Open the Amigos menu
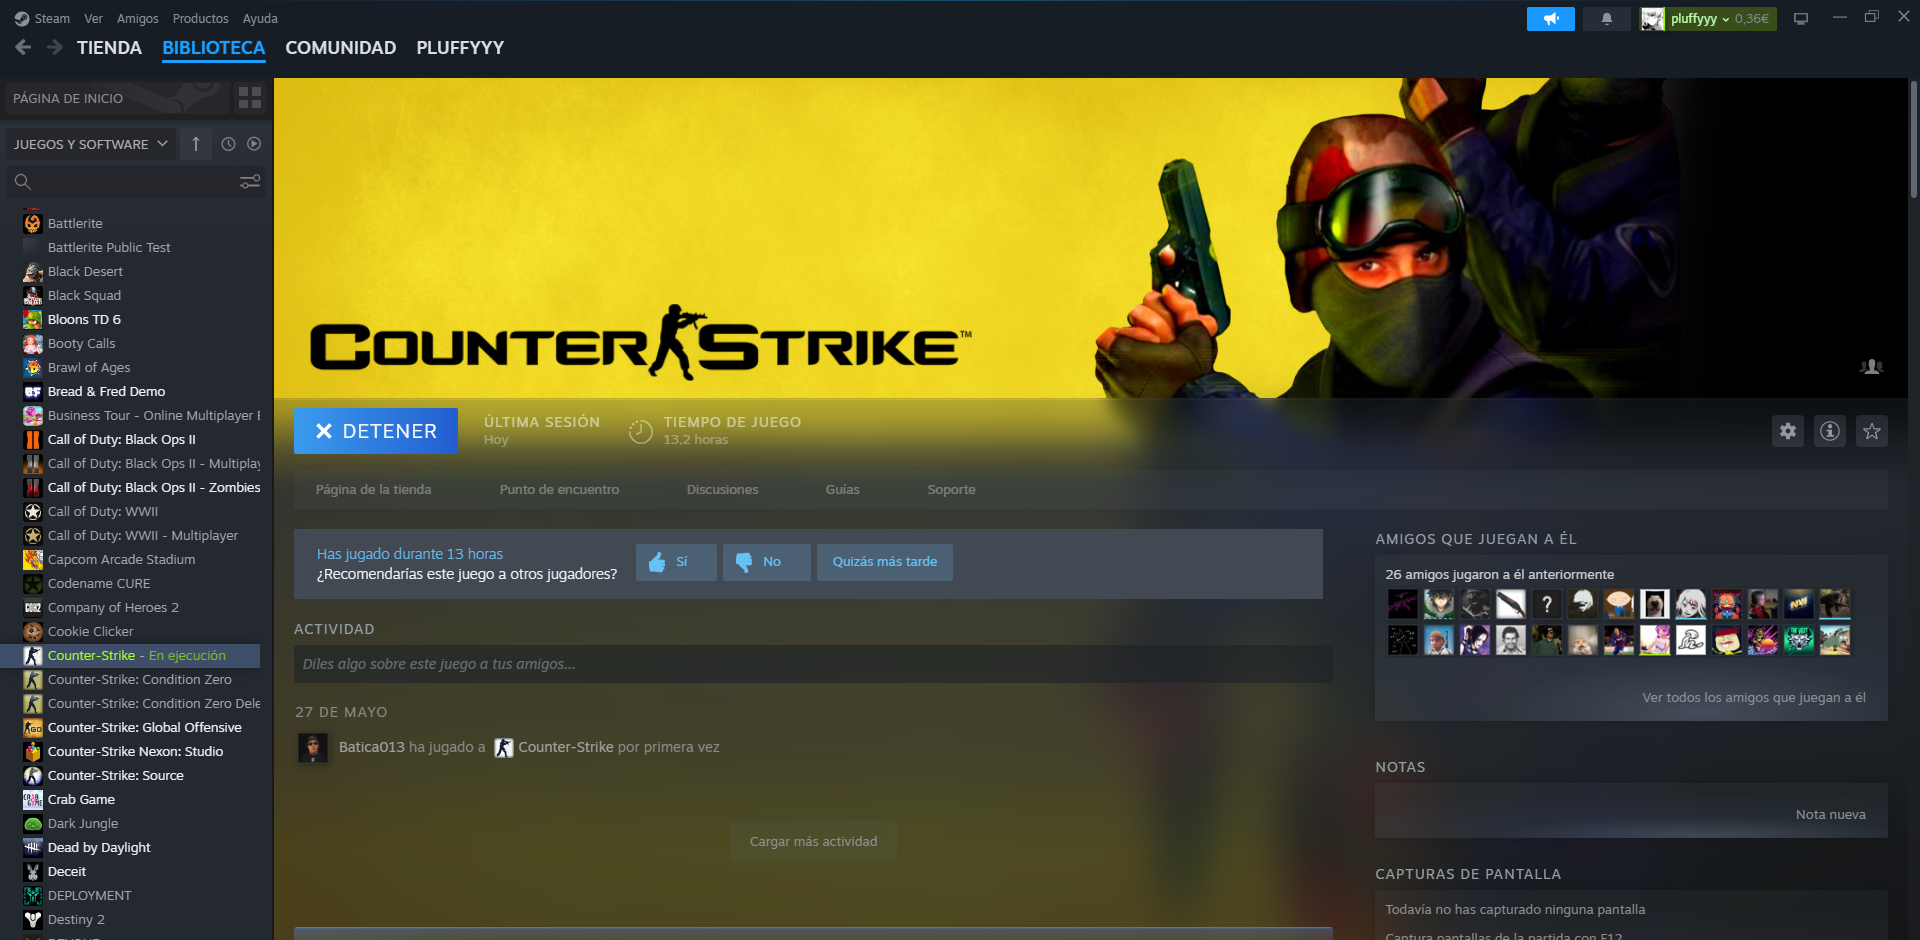Image resolution: width=1920 pixels, height=940 pixels. tap(137, 19)
